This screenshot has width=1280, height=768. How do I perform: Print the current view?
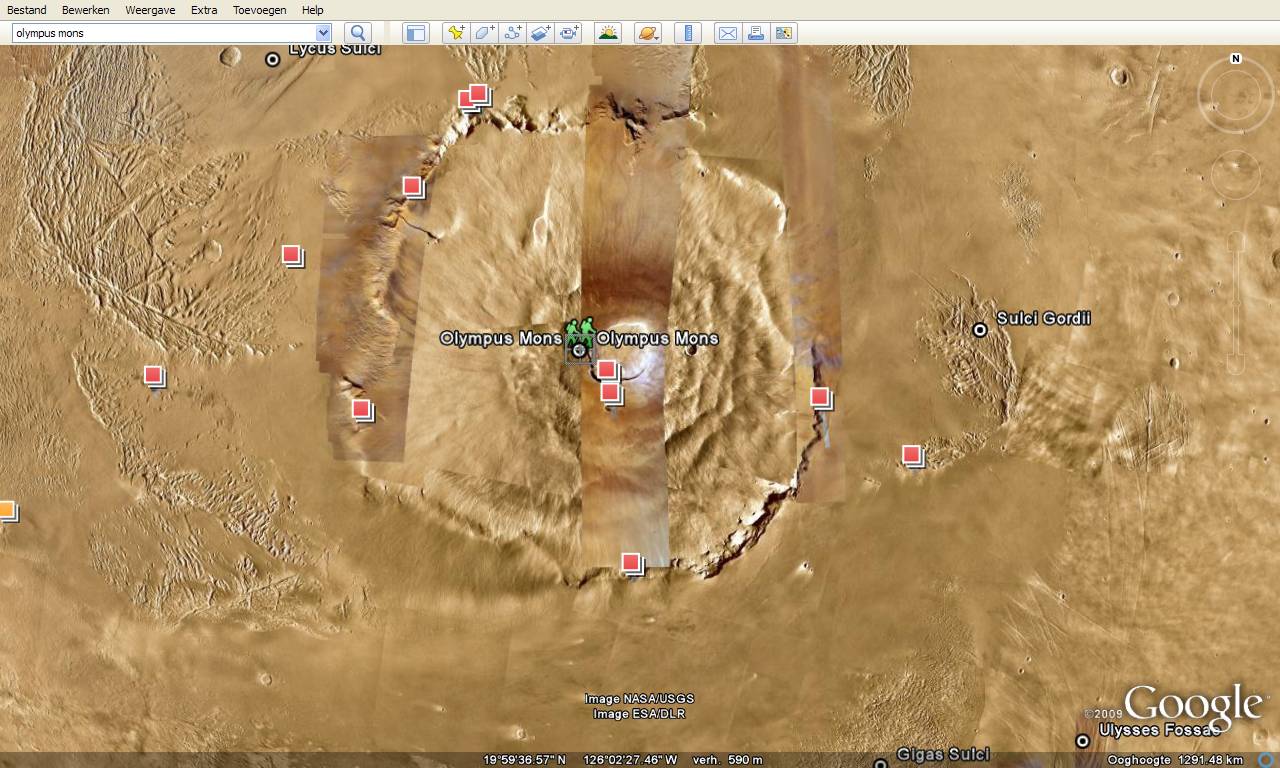[756, 33]
